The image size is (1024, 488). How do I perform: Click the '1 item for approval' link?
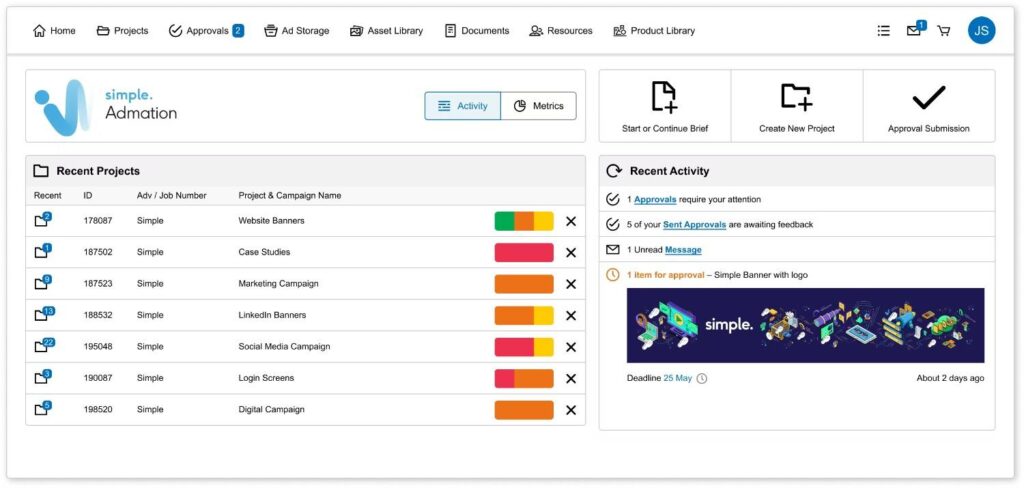pyautogui.click(x=665, y=275)
